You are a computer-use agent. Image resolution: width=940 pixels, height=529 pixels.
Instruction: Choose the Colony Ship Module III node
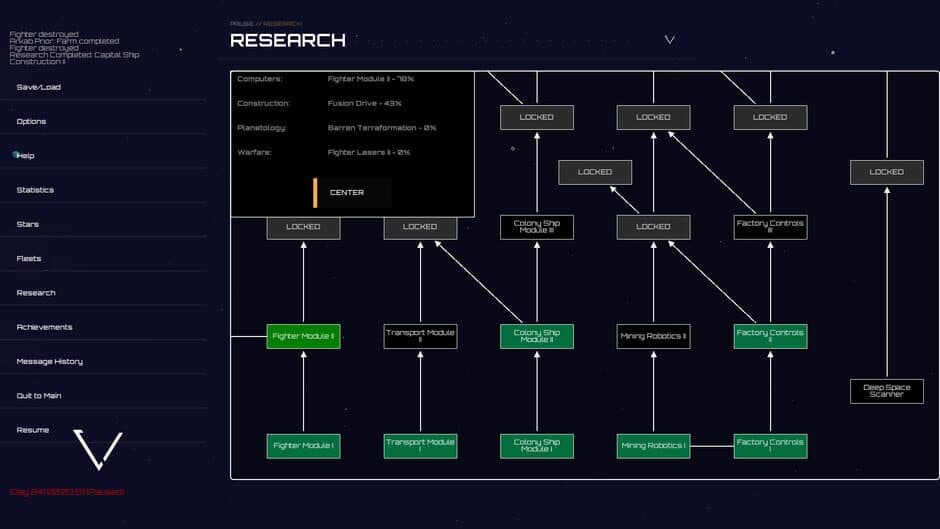point(537,227)
